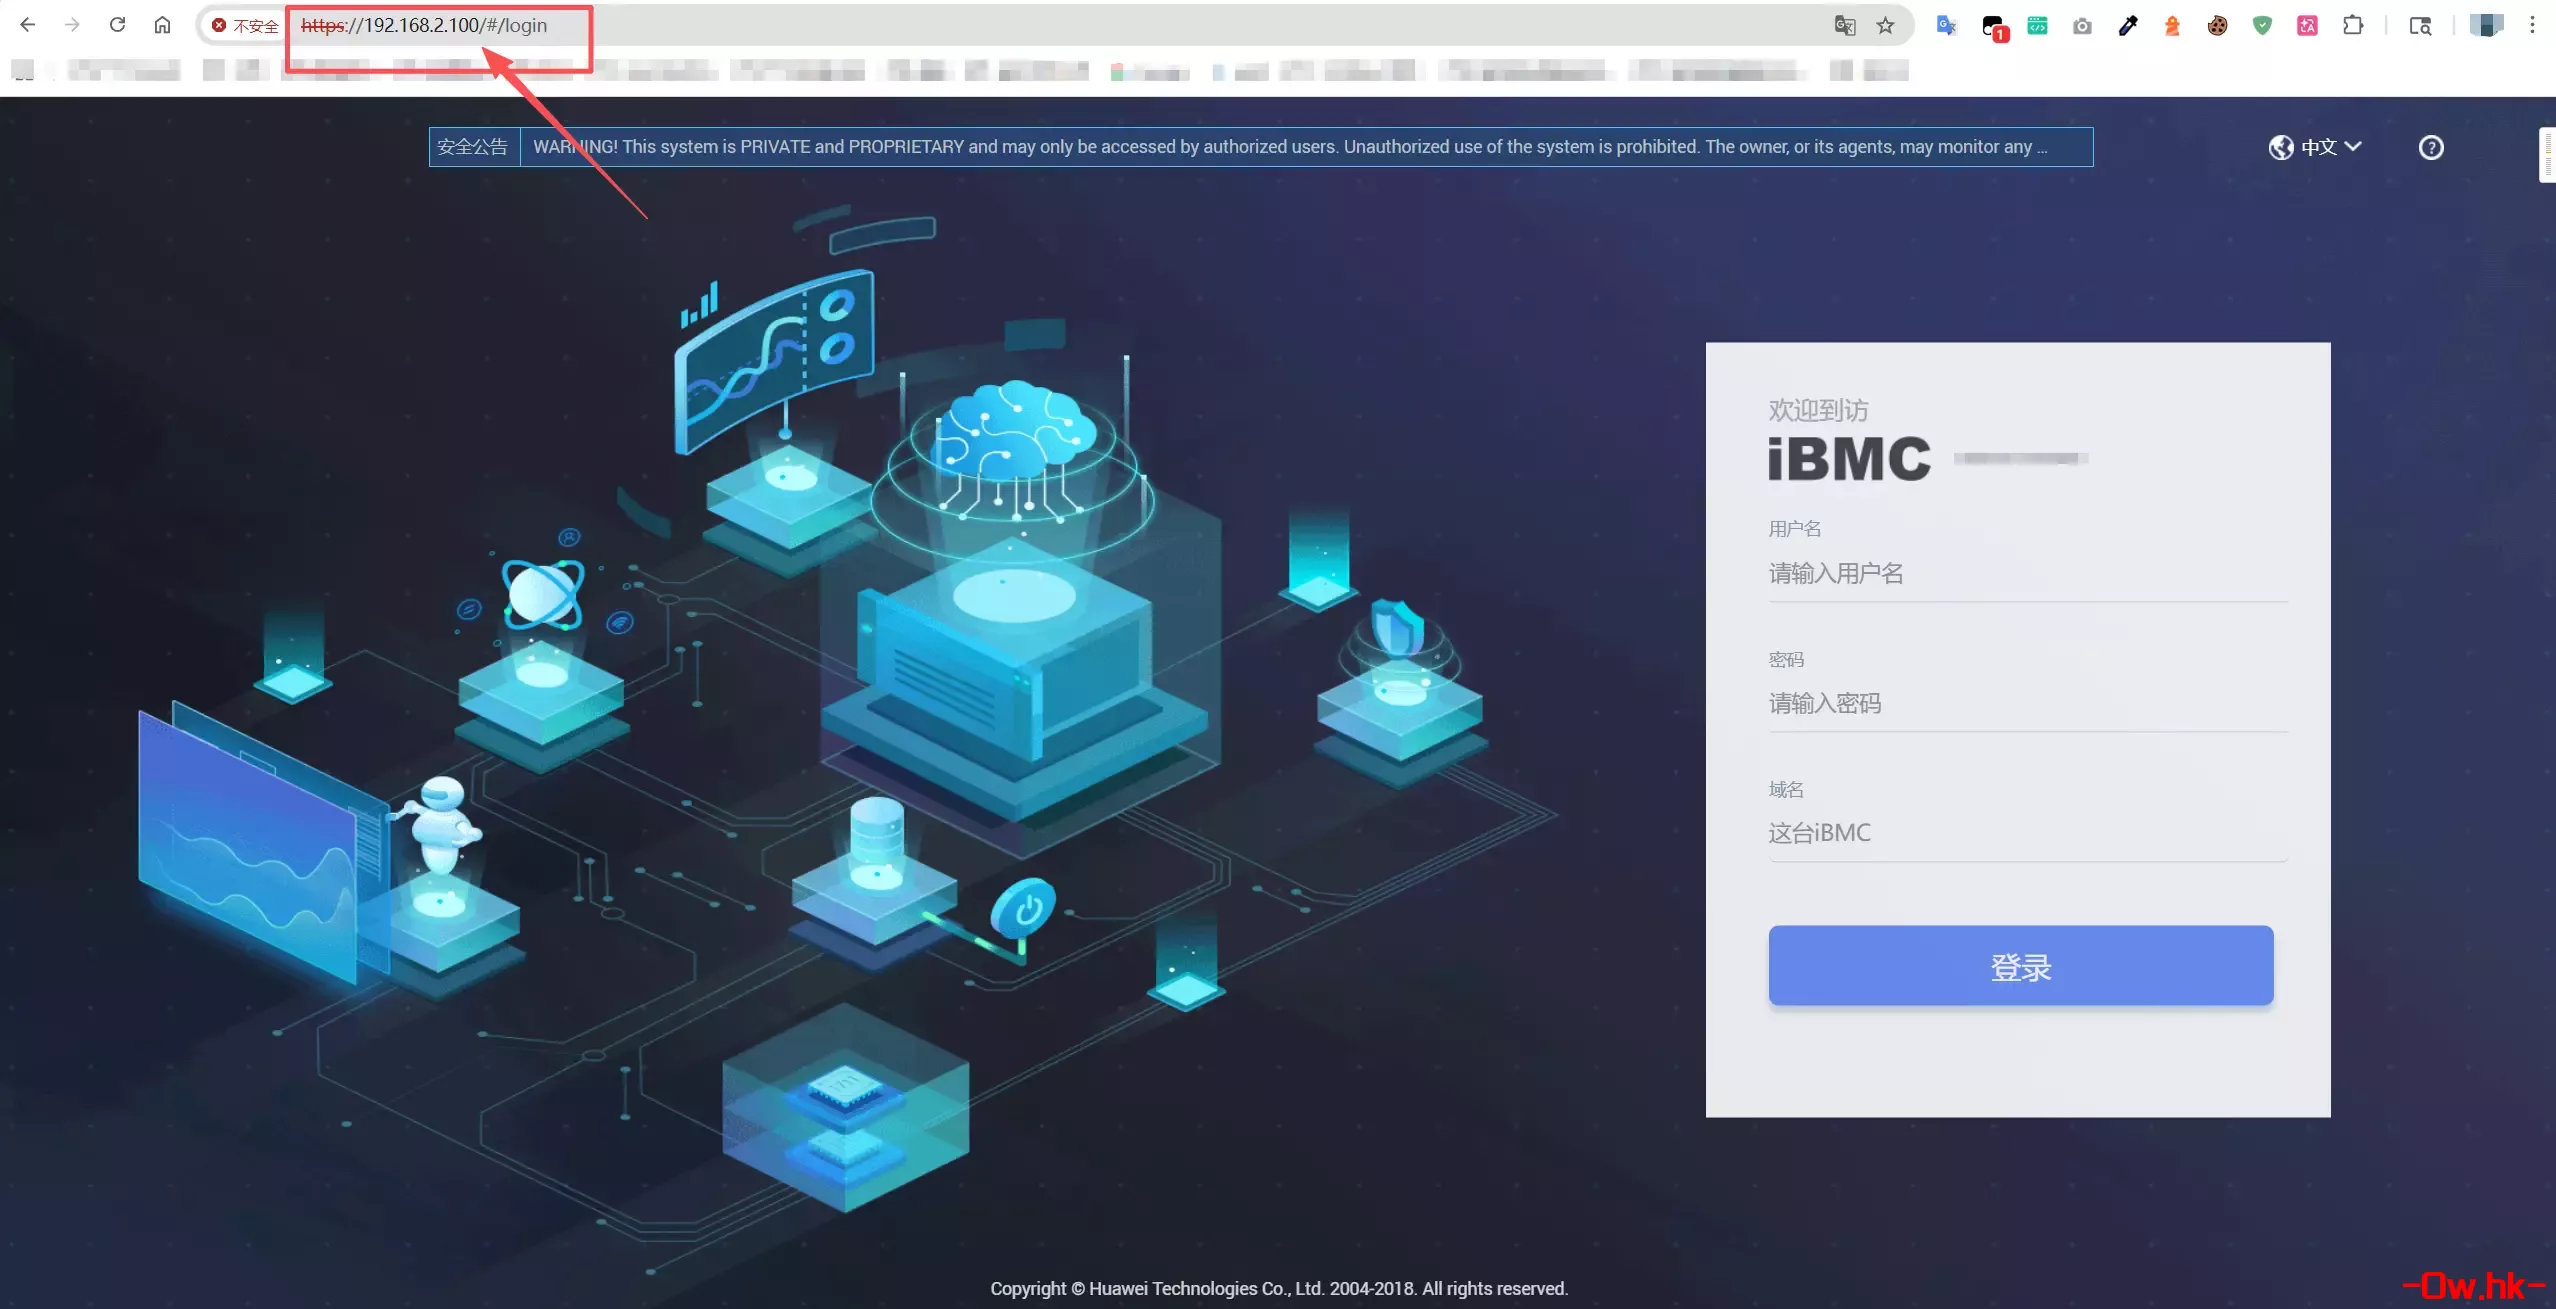
Task: Open the tab search icon
Action: click(x=2420, y=26)
